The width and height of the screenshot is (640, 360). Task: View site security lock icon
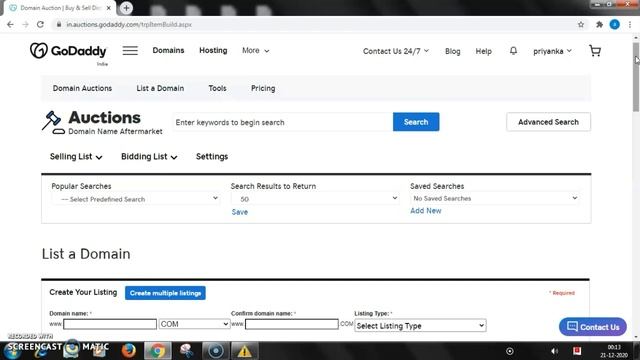point(59,24)
